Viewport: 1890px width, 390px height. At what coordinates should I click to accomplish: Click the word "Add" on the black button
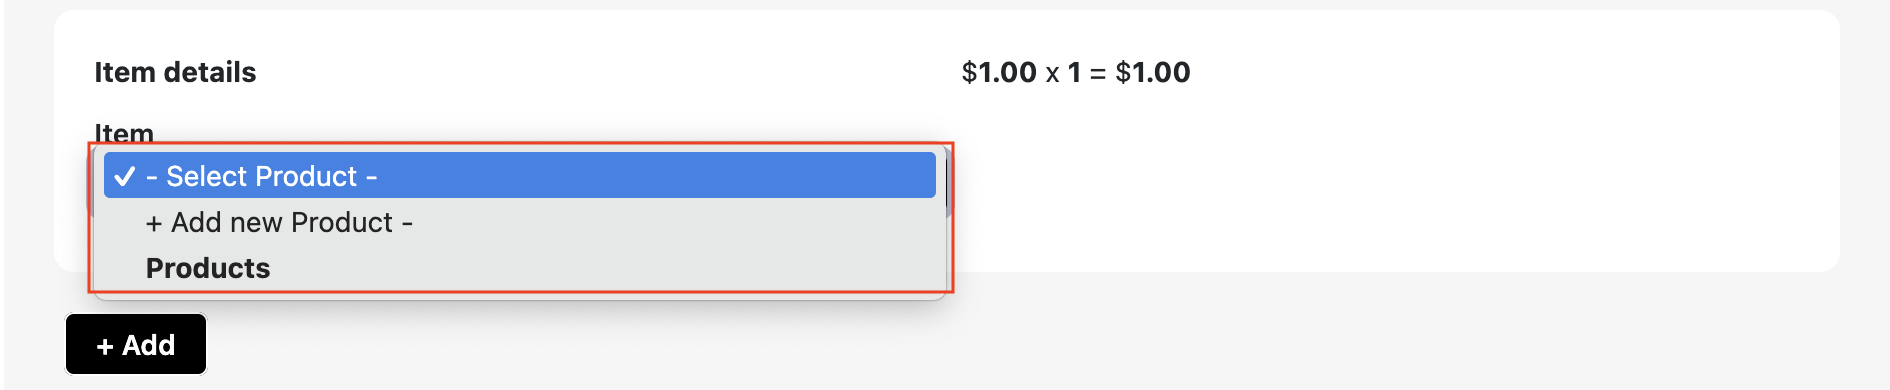click(x=149, y=345)
